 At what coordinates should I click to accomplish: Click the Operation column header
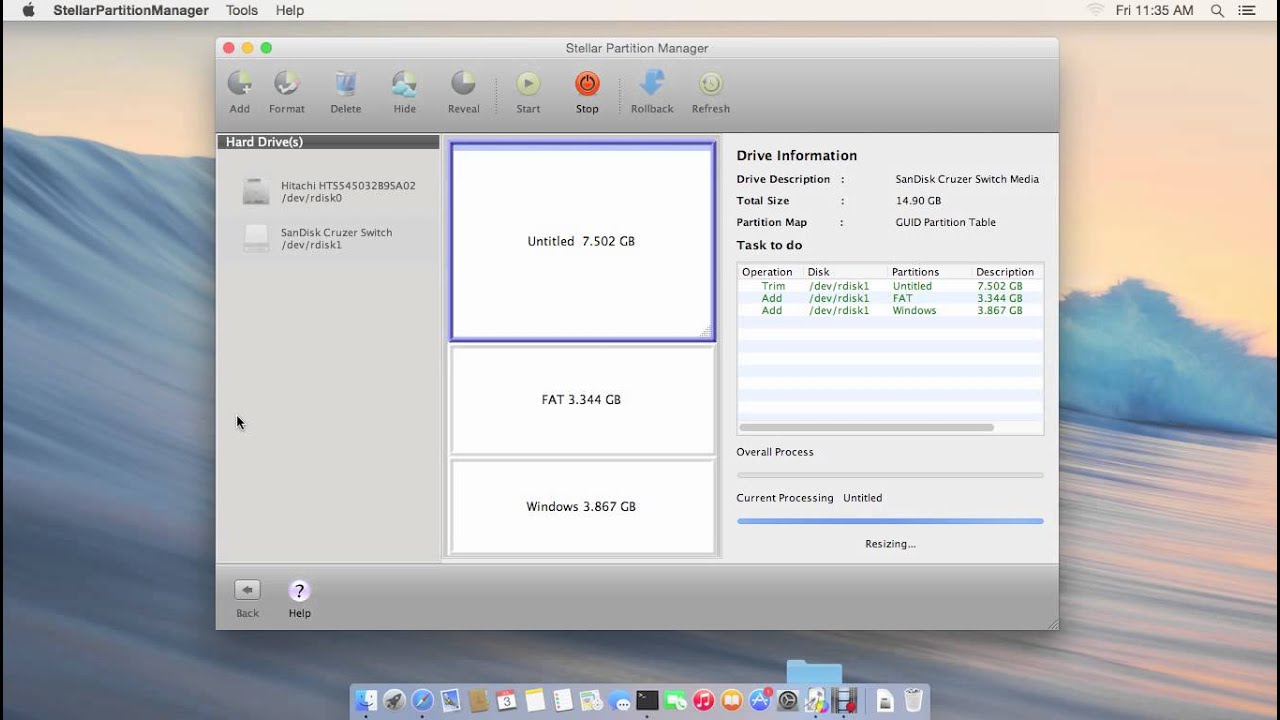[x=767, y=272]
